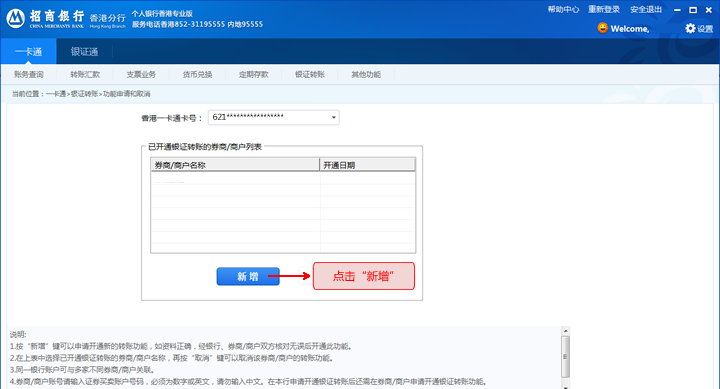This screenshot has width=720, height=389.
Task: Click the smiley Welcome avatar icon
Action: coord(602,28)
